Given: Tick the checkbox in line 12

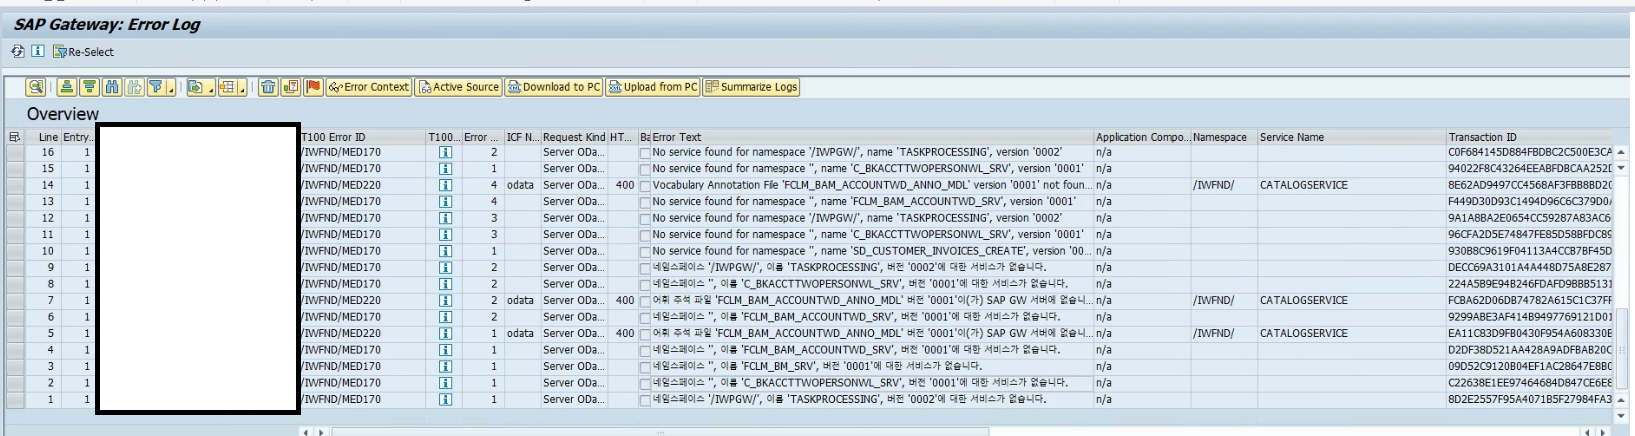Looking at the screenshot, I should click(645, 219).
